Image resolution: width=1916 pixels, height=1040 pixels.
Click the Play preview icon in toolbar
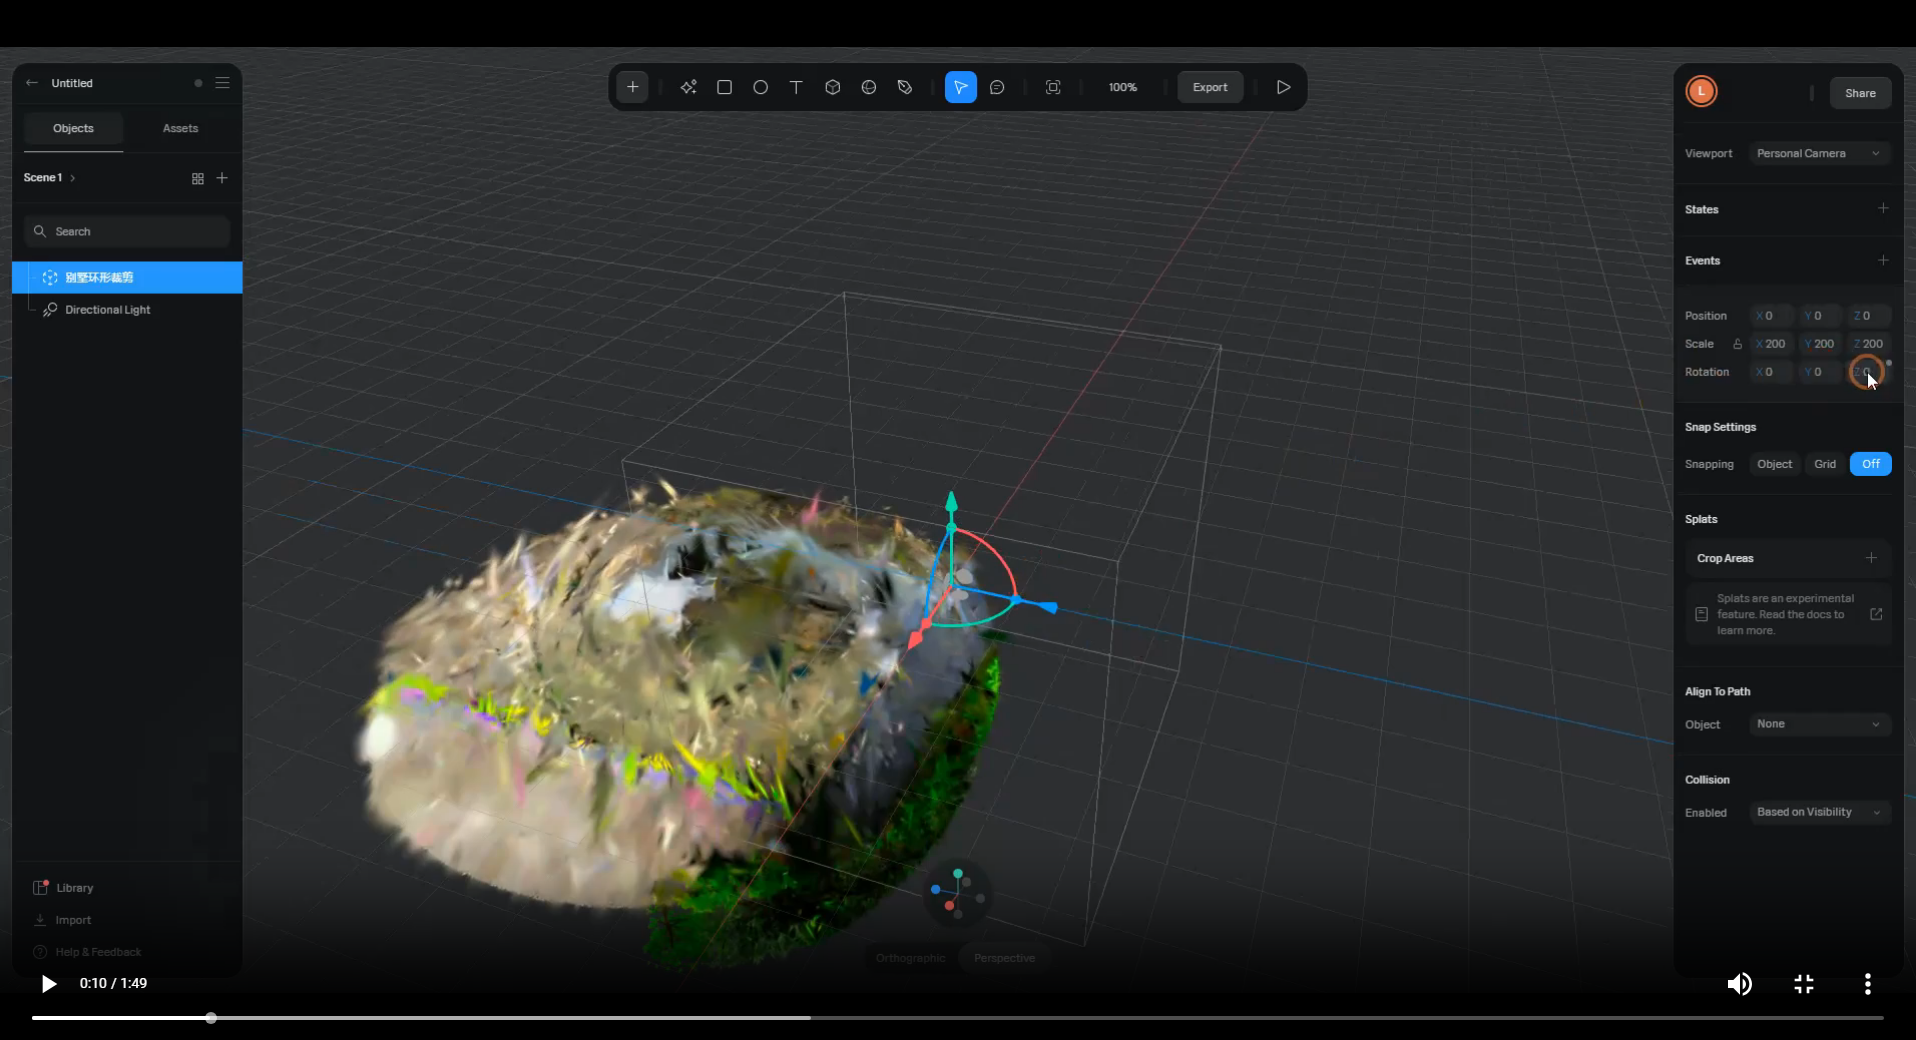pos(1283,88)
